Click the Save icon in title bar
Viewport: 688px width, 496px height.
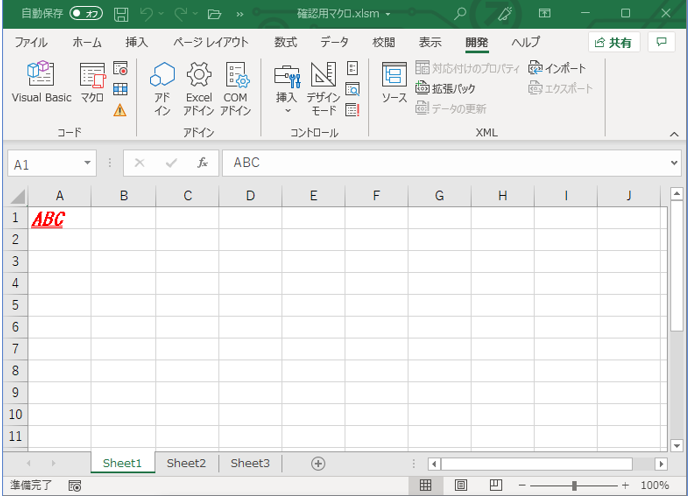(x=121, y=14)
